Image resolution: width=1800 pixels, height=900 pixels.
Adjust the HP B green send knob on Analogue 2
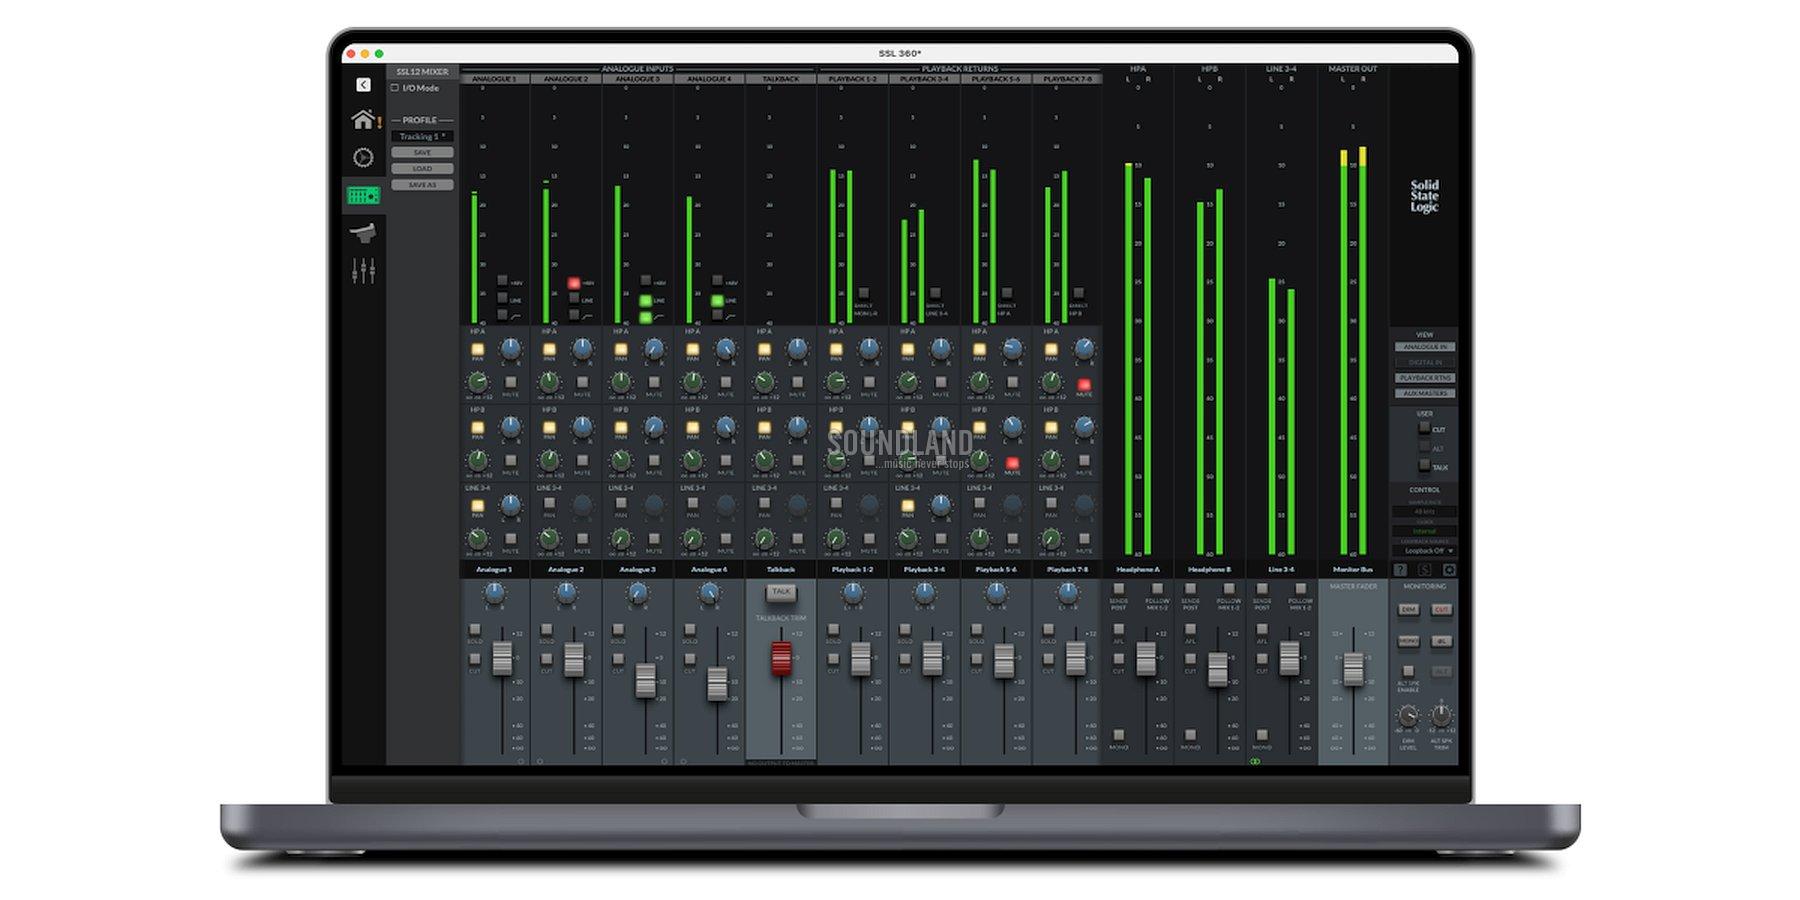click(x=549, y=460)
